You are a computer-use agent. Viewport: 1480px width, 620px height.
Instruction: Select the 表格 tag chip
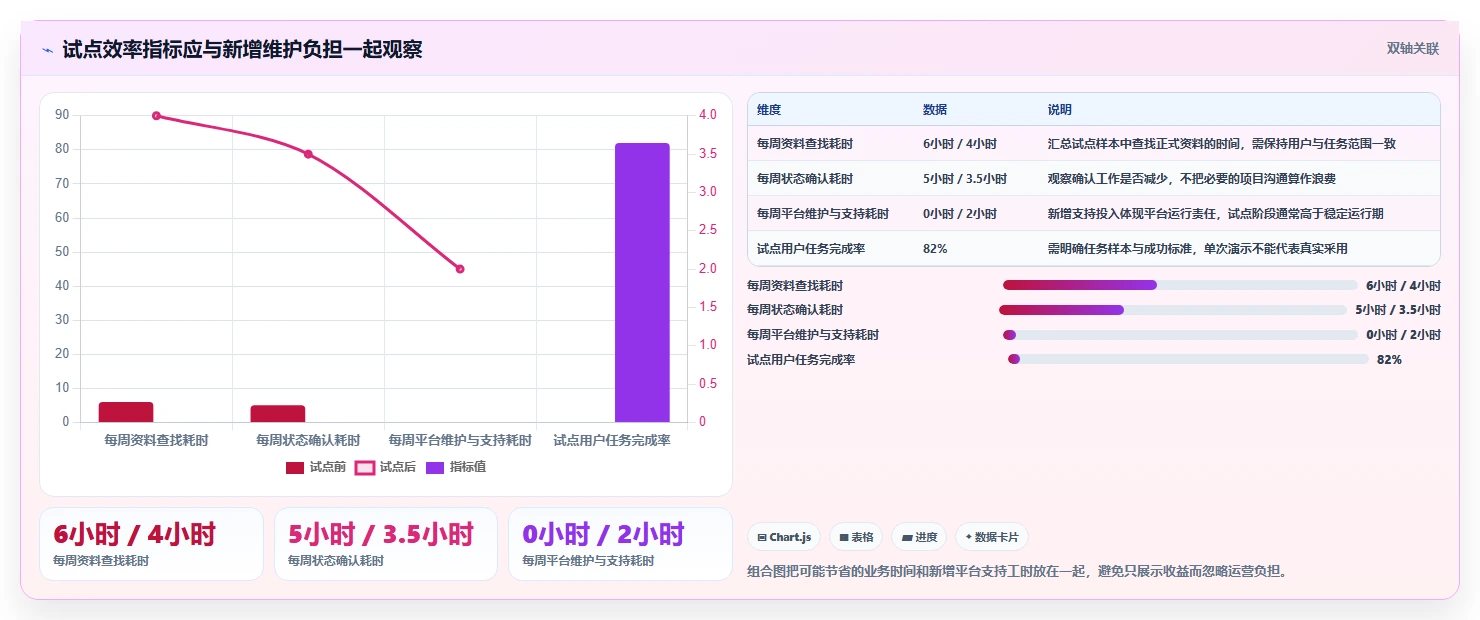[856, 537]
